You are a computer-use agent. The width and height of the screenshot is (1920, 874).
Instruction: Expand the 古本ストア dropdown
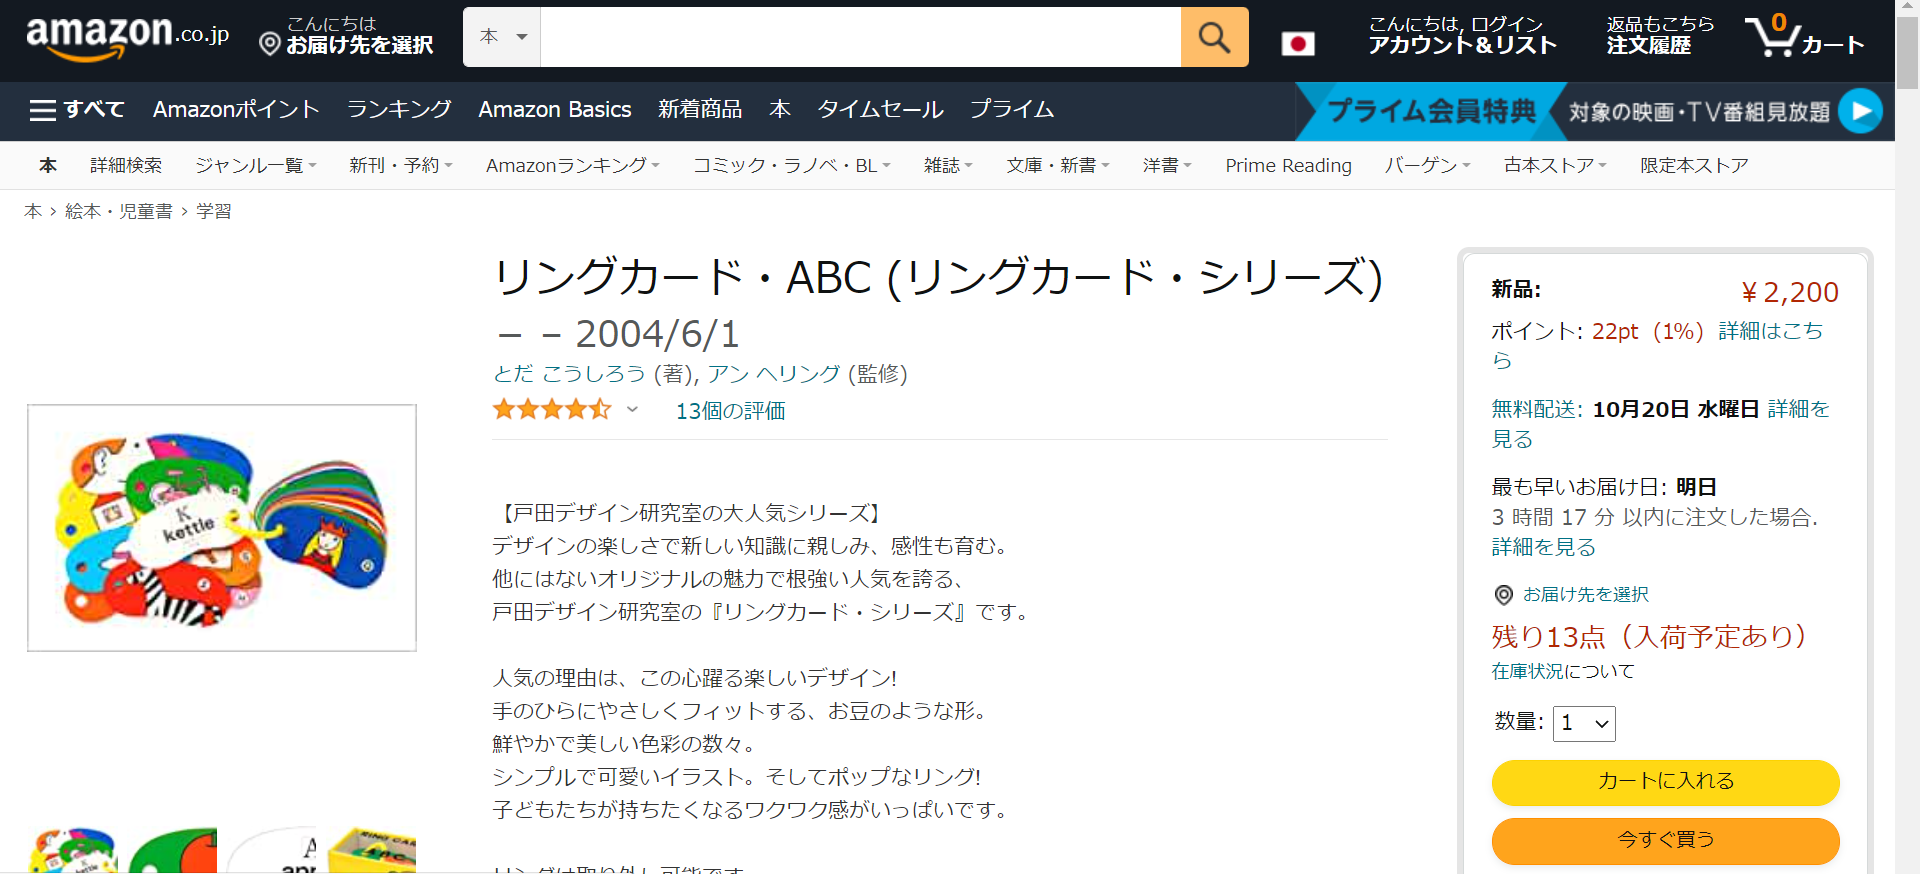click(1555, 165)
